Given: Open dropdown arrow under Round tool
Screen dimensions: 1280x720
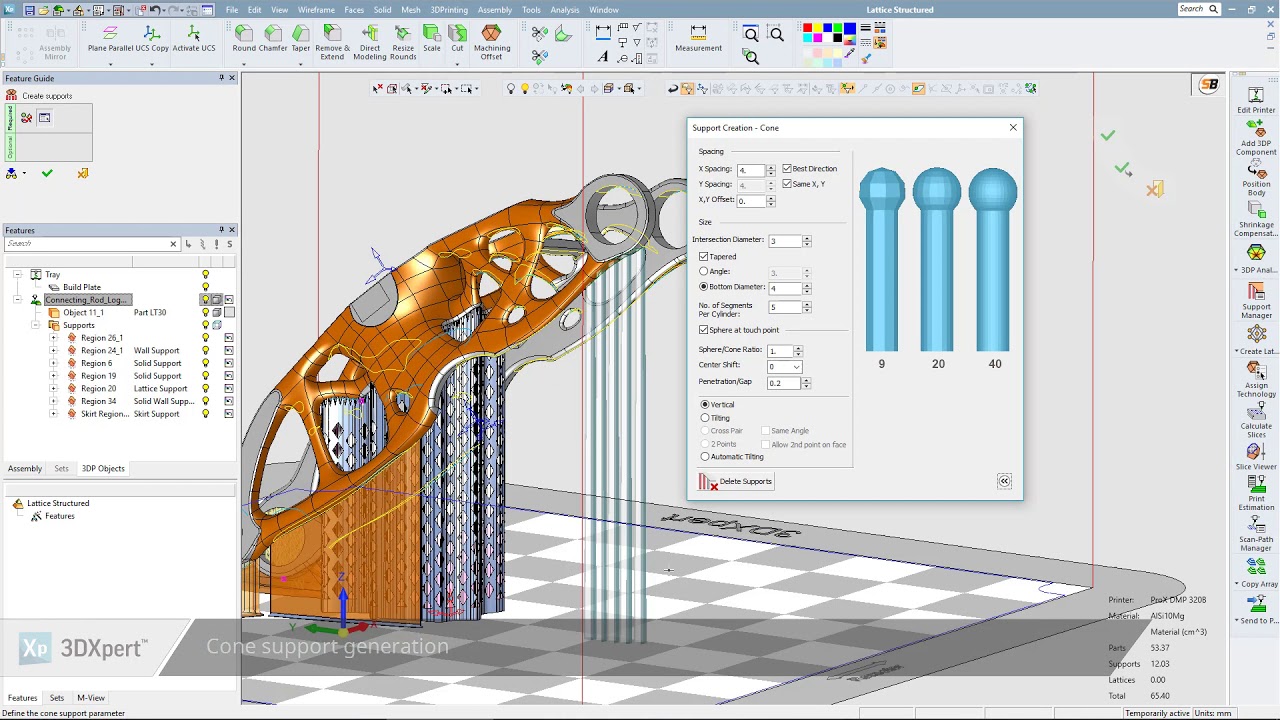Looking at the screenshot, I should 244,64.
